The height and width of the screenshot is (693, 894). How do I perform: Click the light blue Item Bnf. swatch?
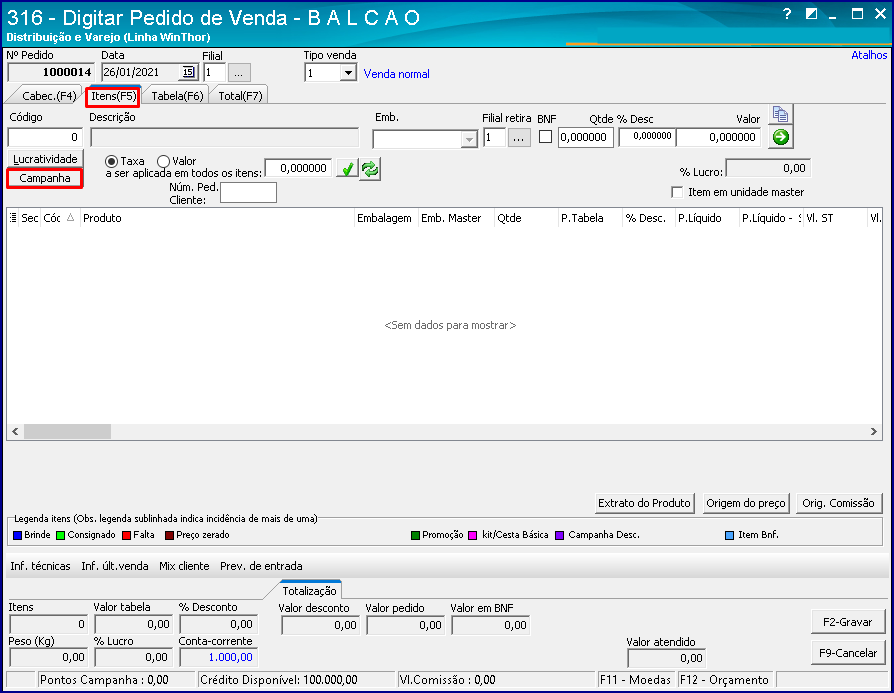point(729,536)
